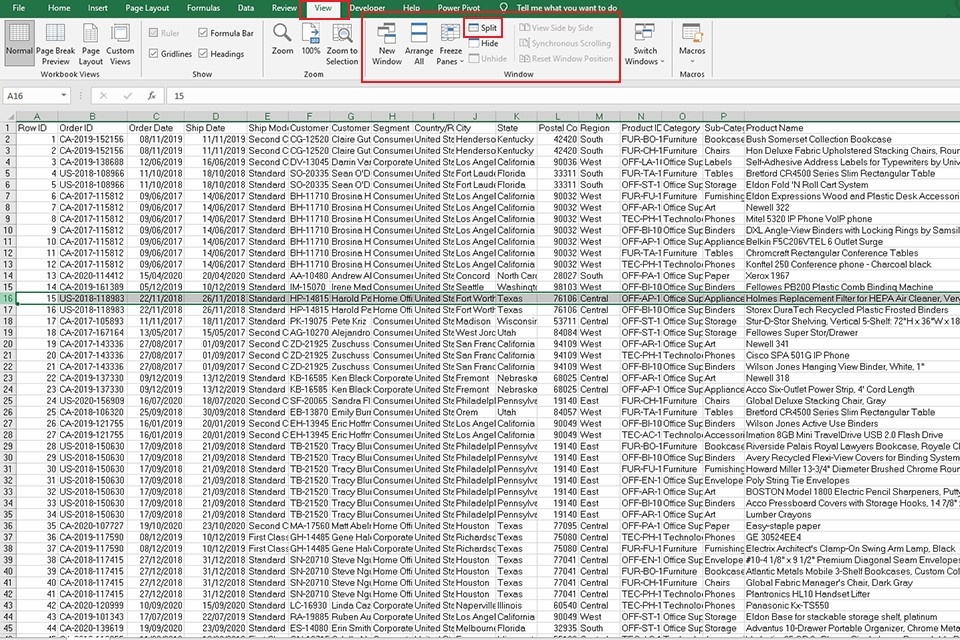Switch to the Insert tab
The width and height of the screenshot is (960, 640).
click(97, 8)
